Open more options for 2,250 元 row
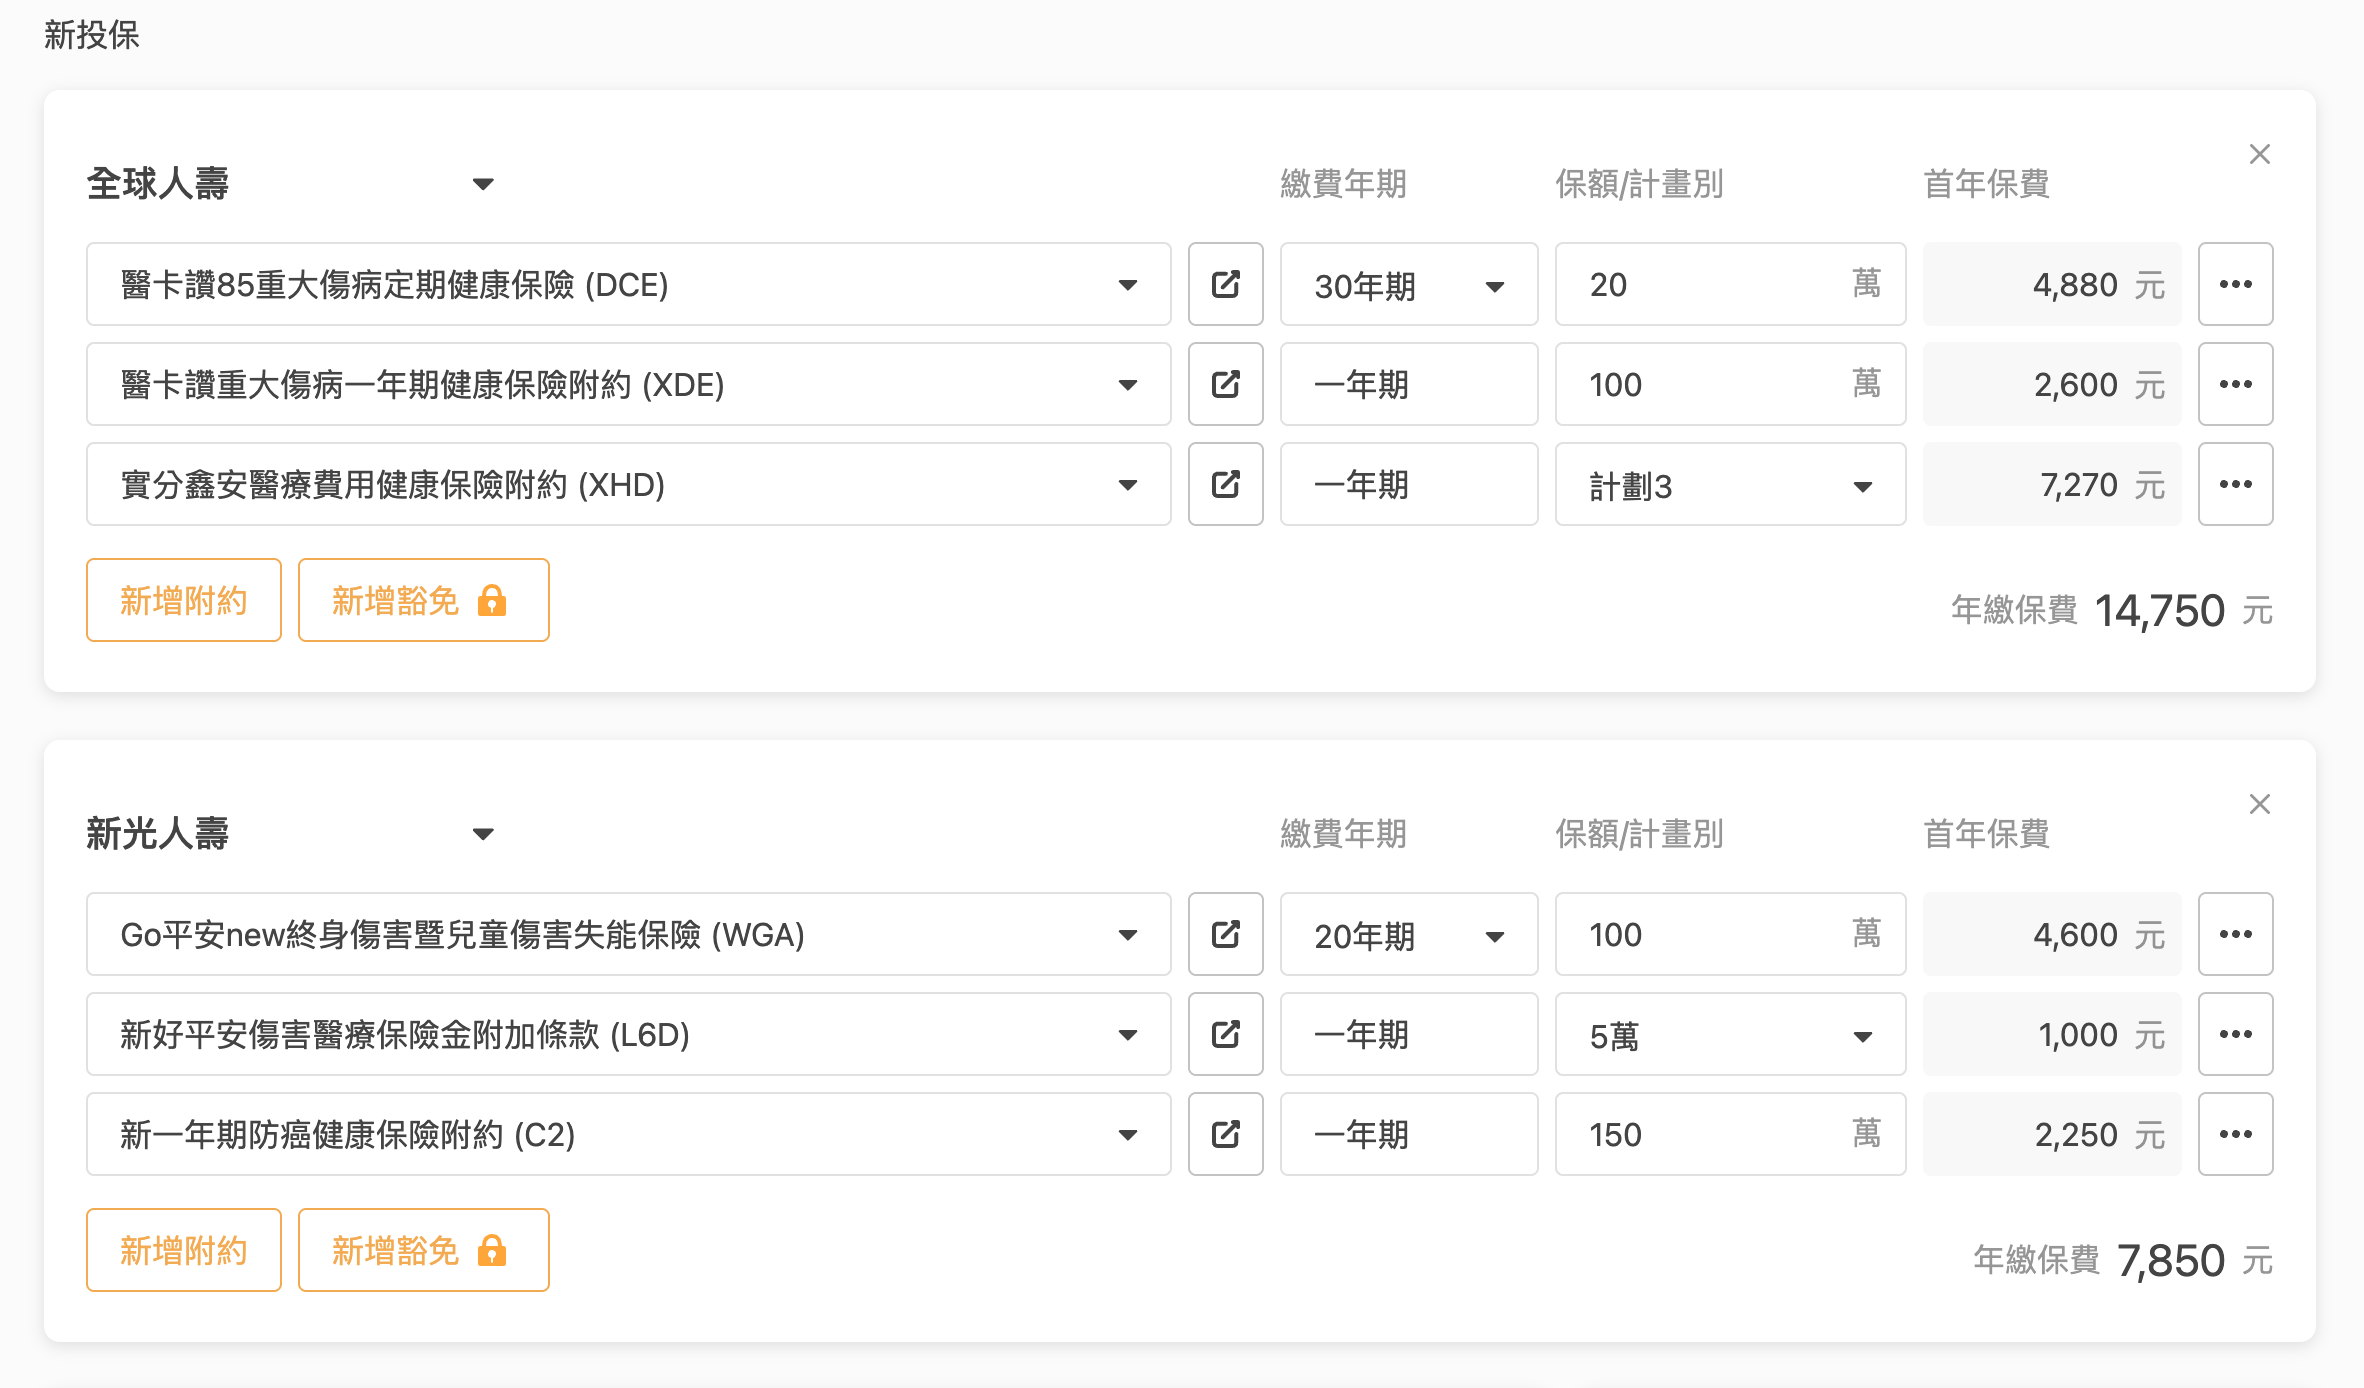This screenshot has height=1388, width=2364. [2235, 1134]
